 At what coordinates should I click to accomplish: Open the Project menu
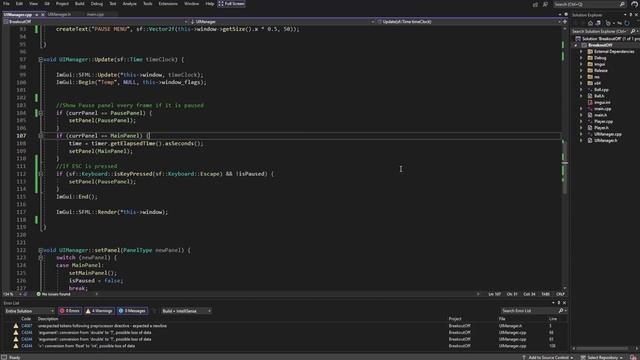62,4
